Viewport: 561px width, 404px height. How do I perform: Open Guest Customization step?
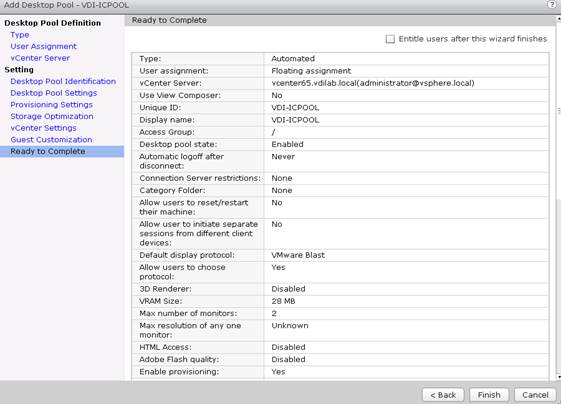[x=51, y=140]
